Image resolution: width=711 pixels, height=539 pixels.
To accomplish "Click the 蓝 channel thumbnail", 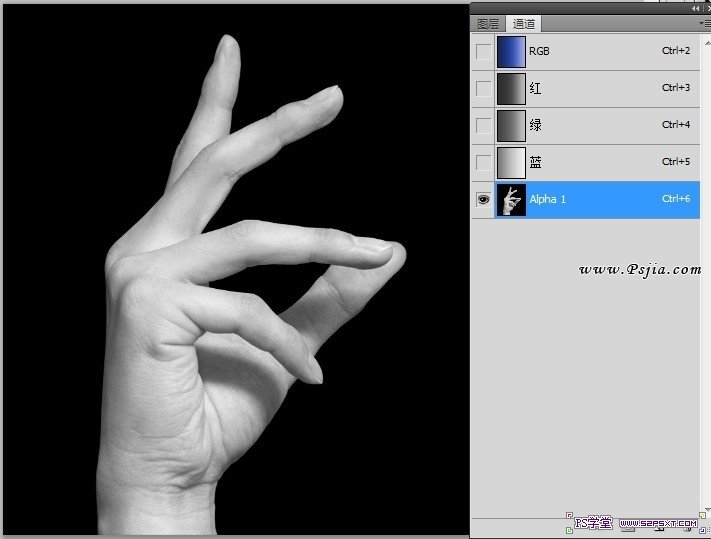I will (511, 163).
